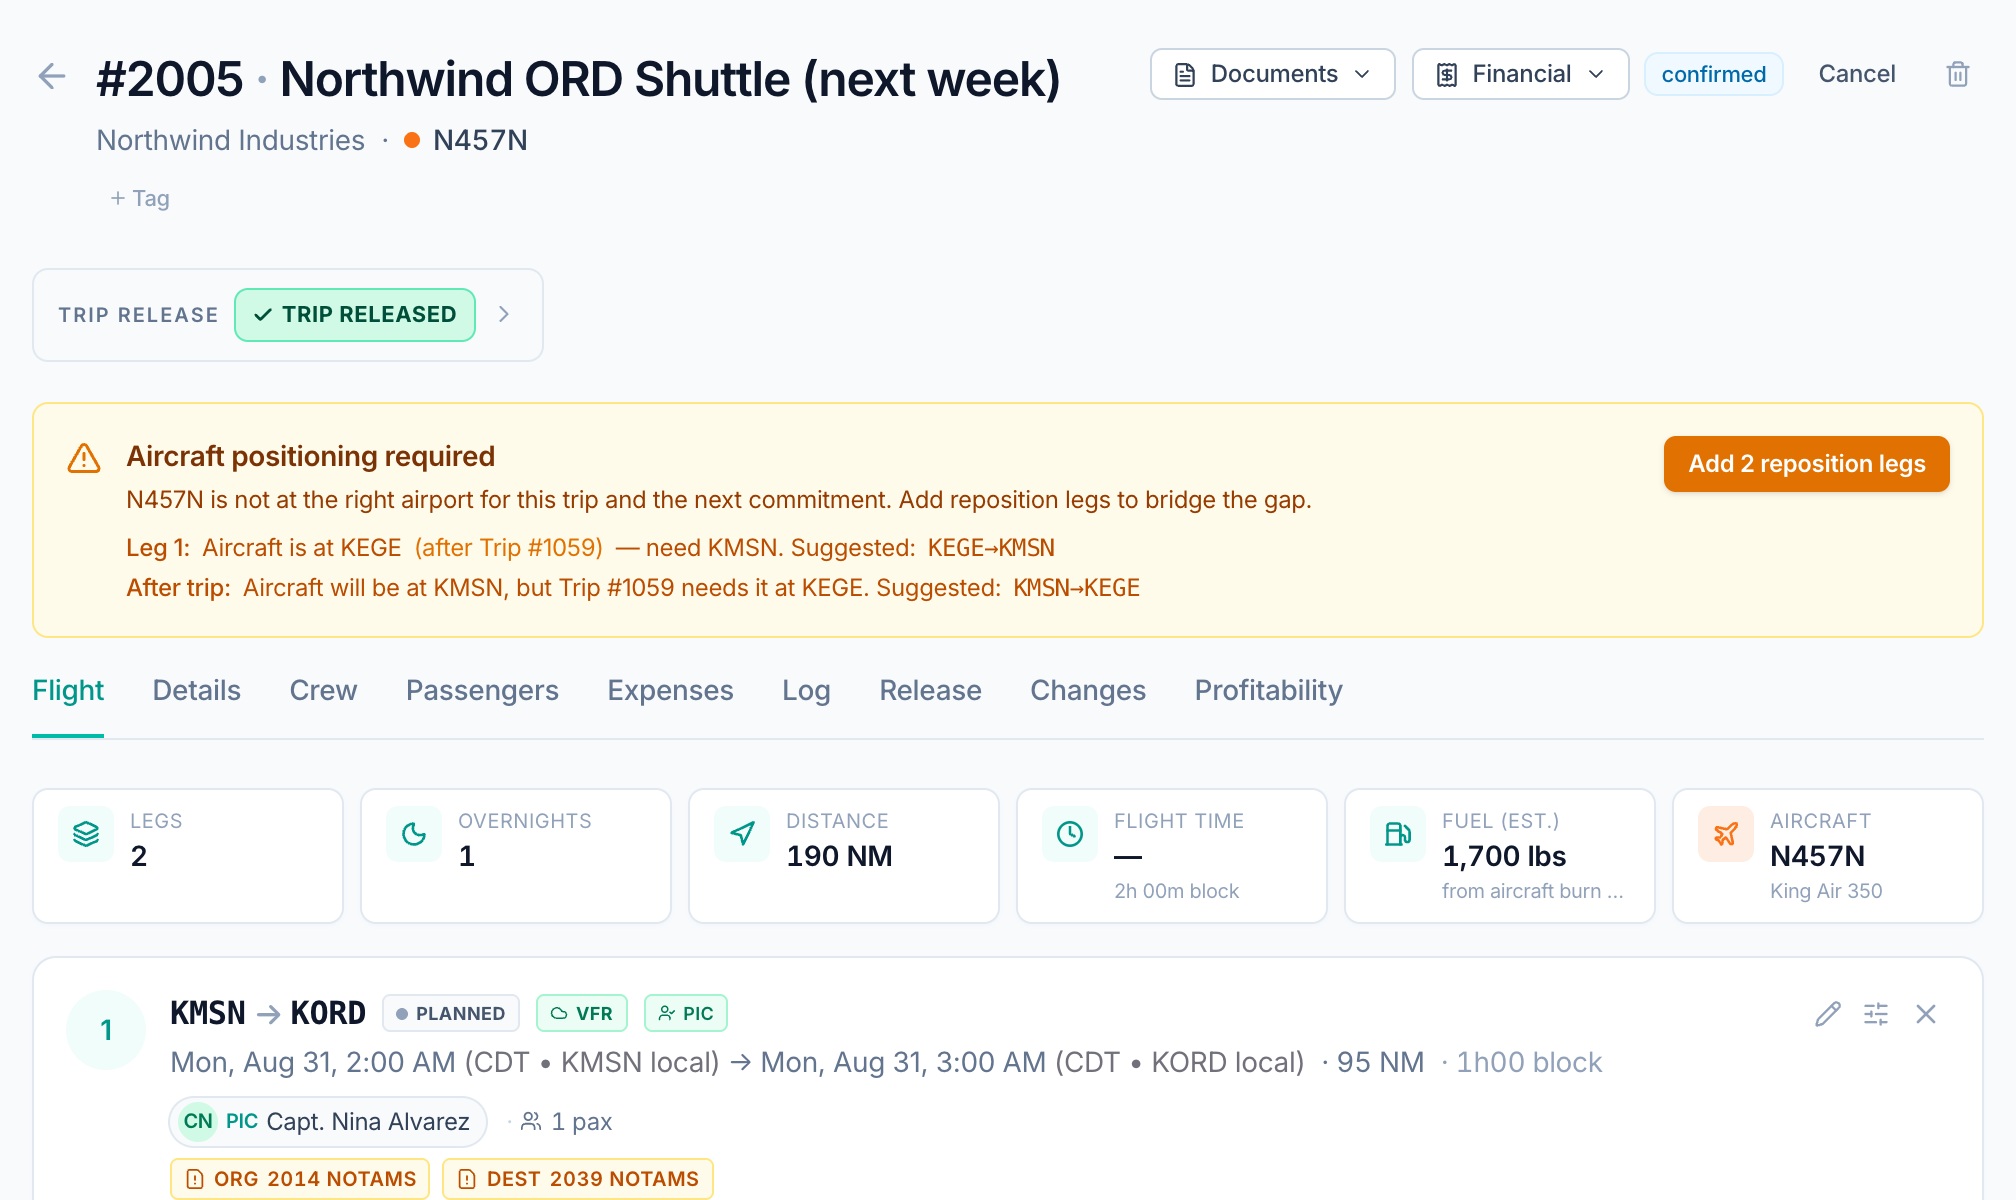The width and height of the screenshot is (2016, 1200).
Task: Click the Fuel pump icon
Action: 1398,834
